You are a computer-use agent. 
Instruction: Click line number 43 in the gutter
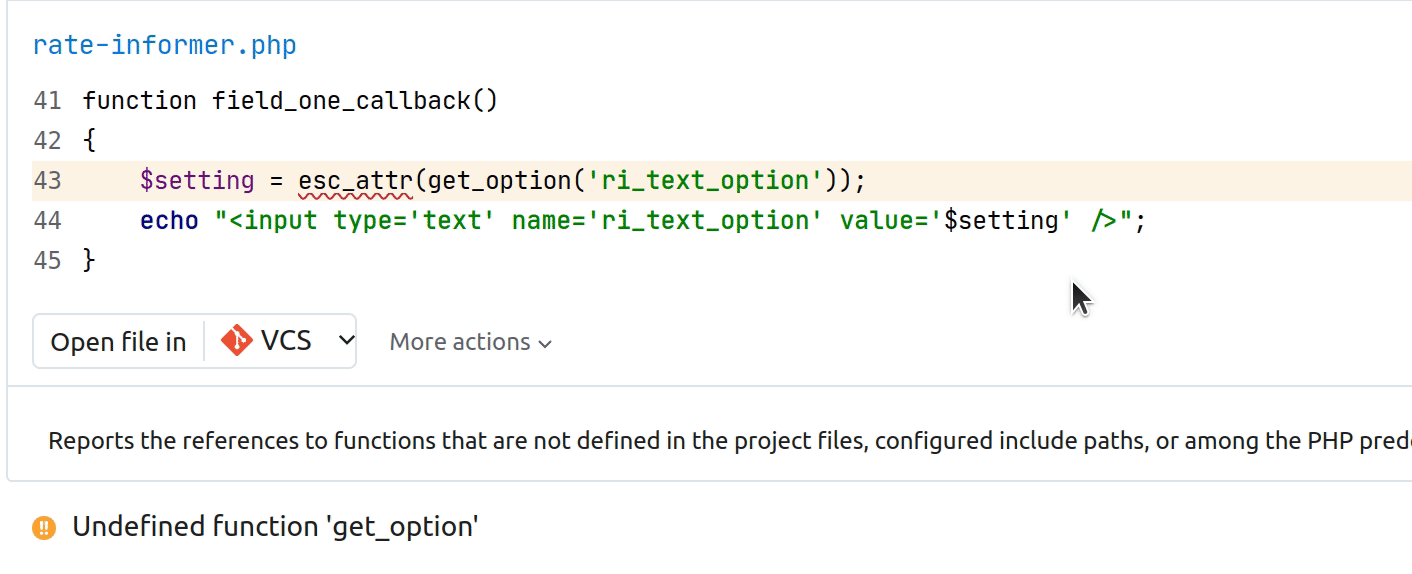click(47, 181)
